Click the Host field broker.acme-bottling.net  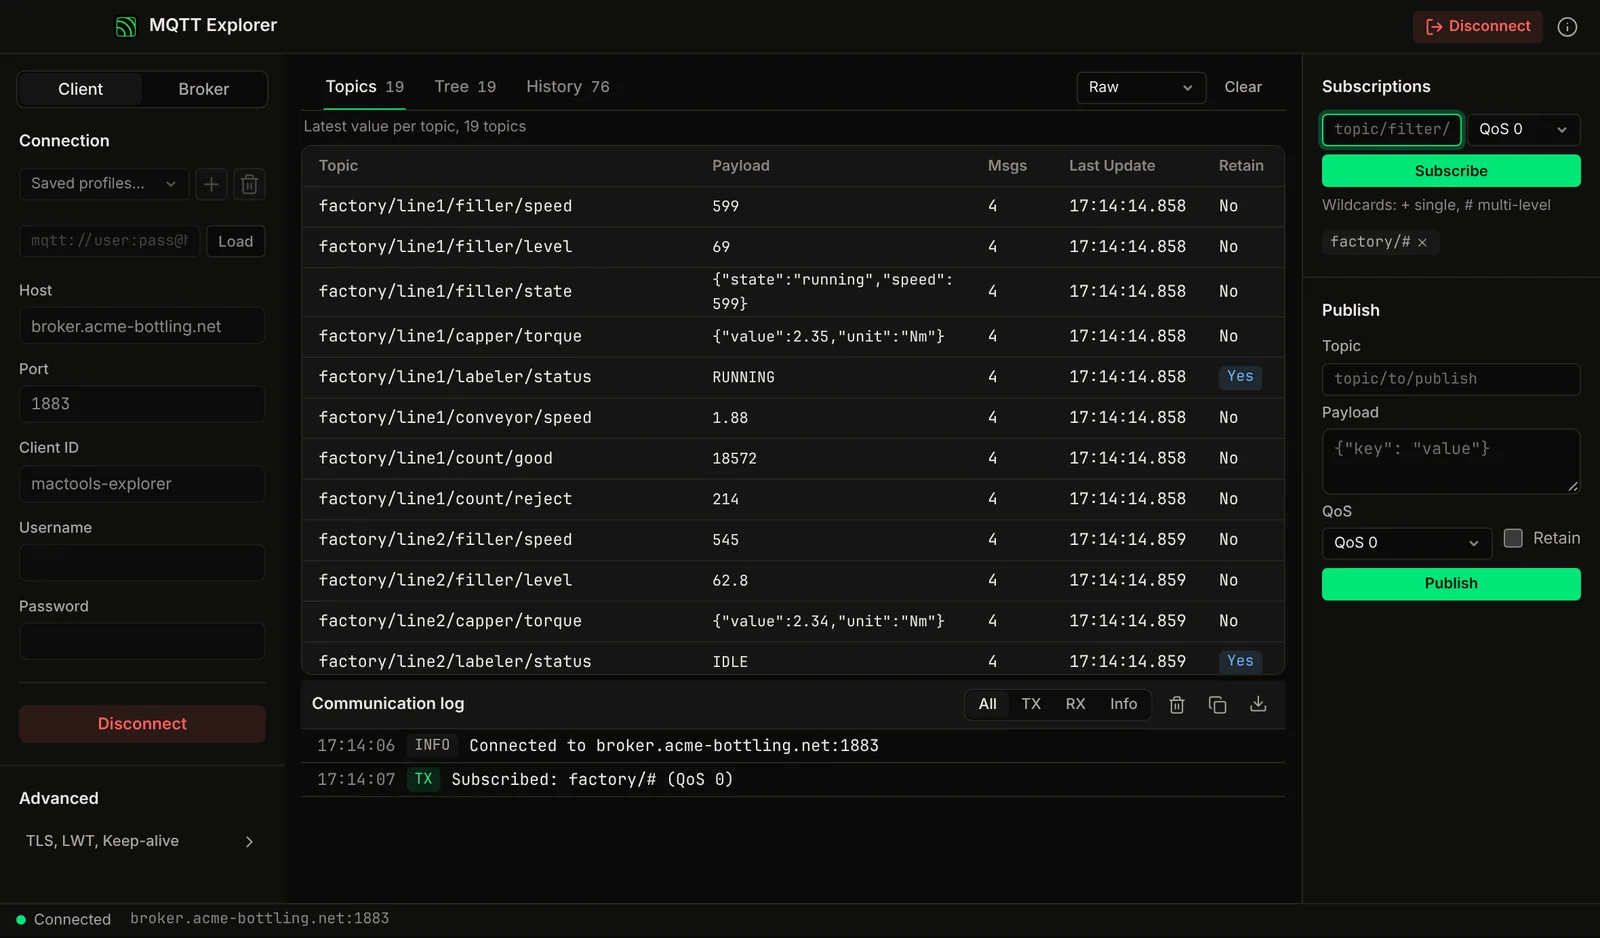142,326
